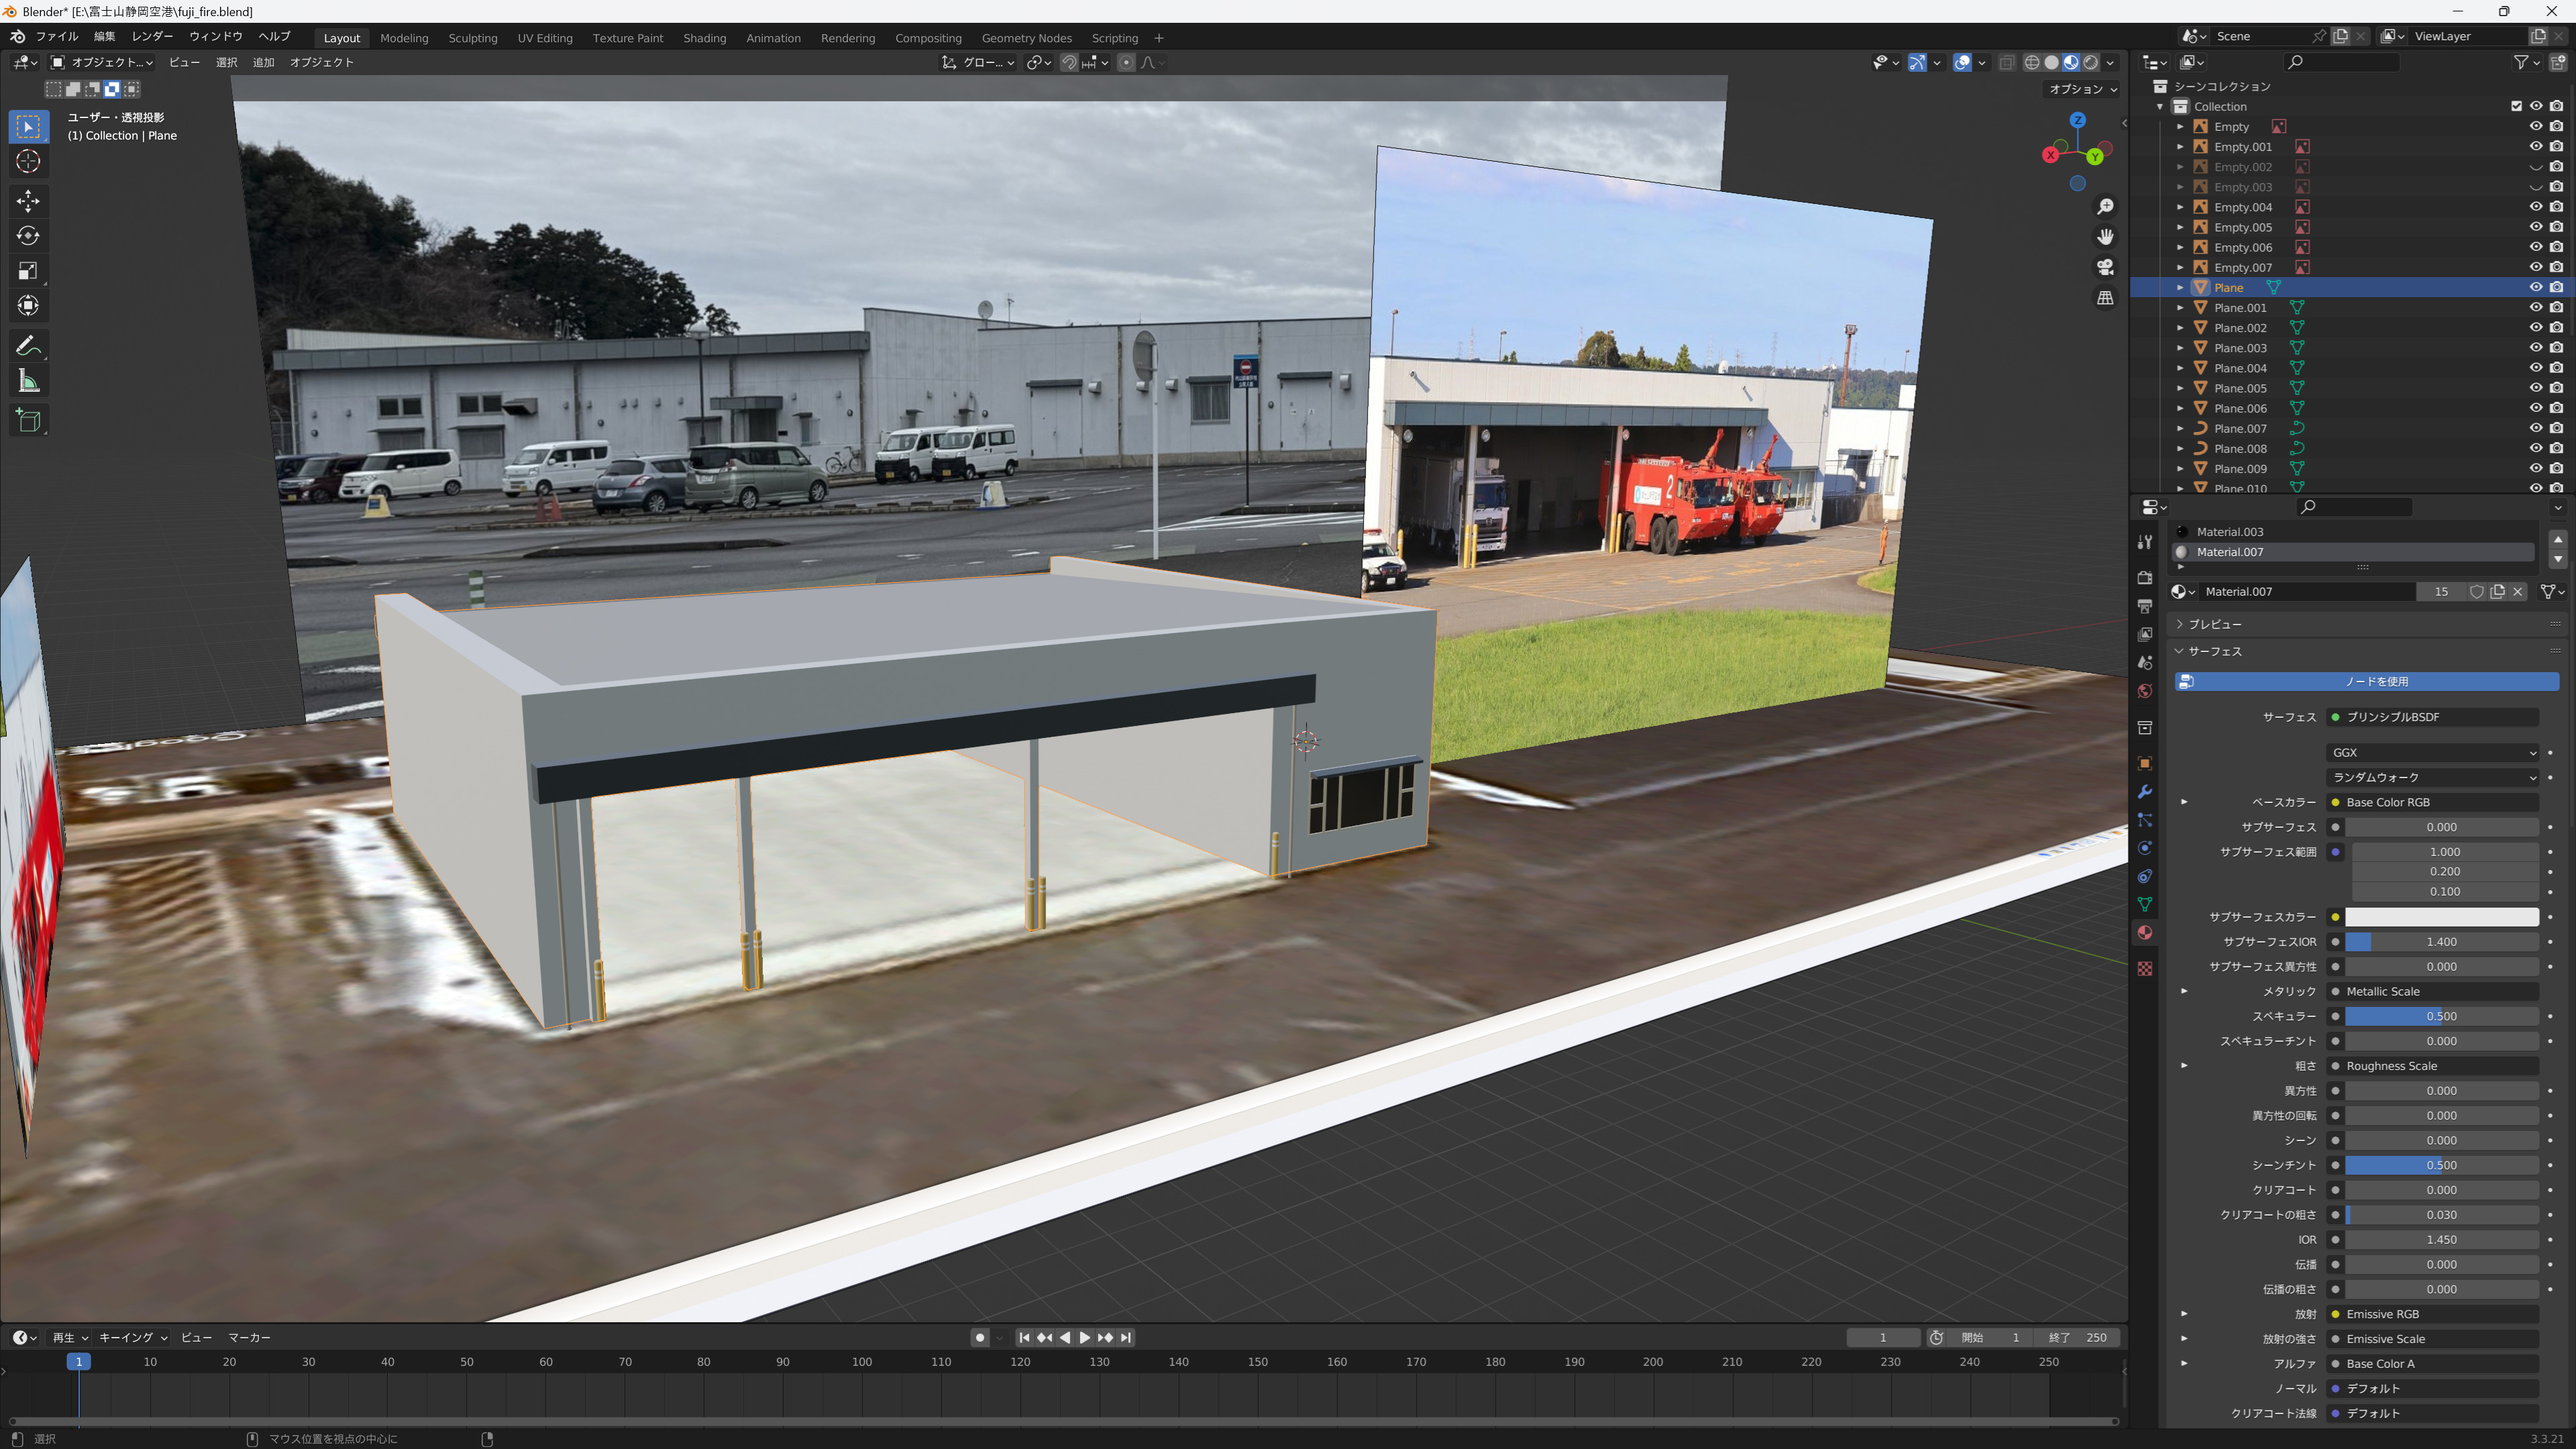
Task: Toggle the Auto Keying record button
Action: [x=980, y=1337]
